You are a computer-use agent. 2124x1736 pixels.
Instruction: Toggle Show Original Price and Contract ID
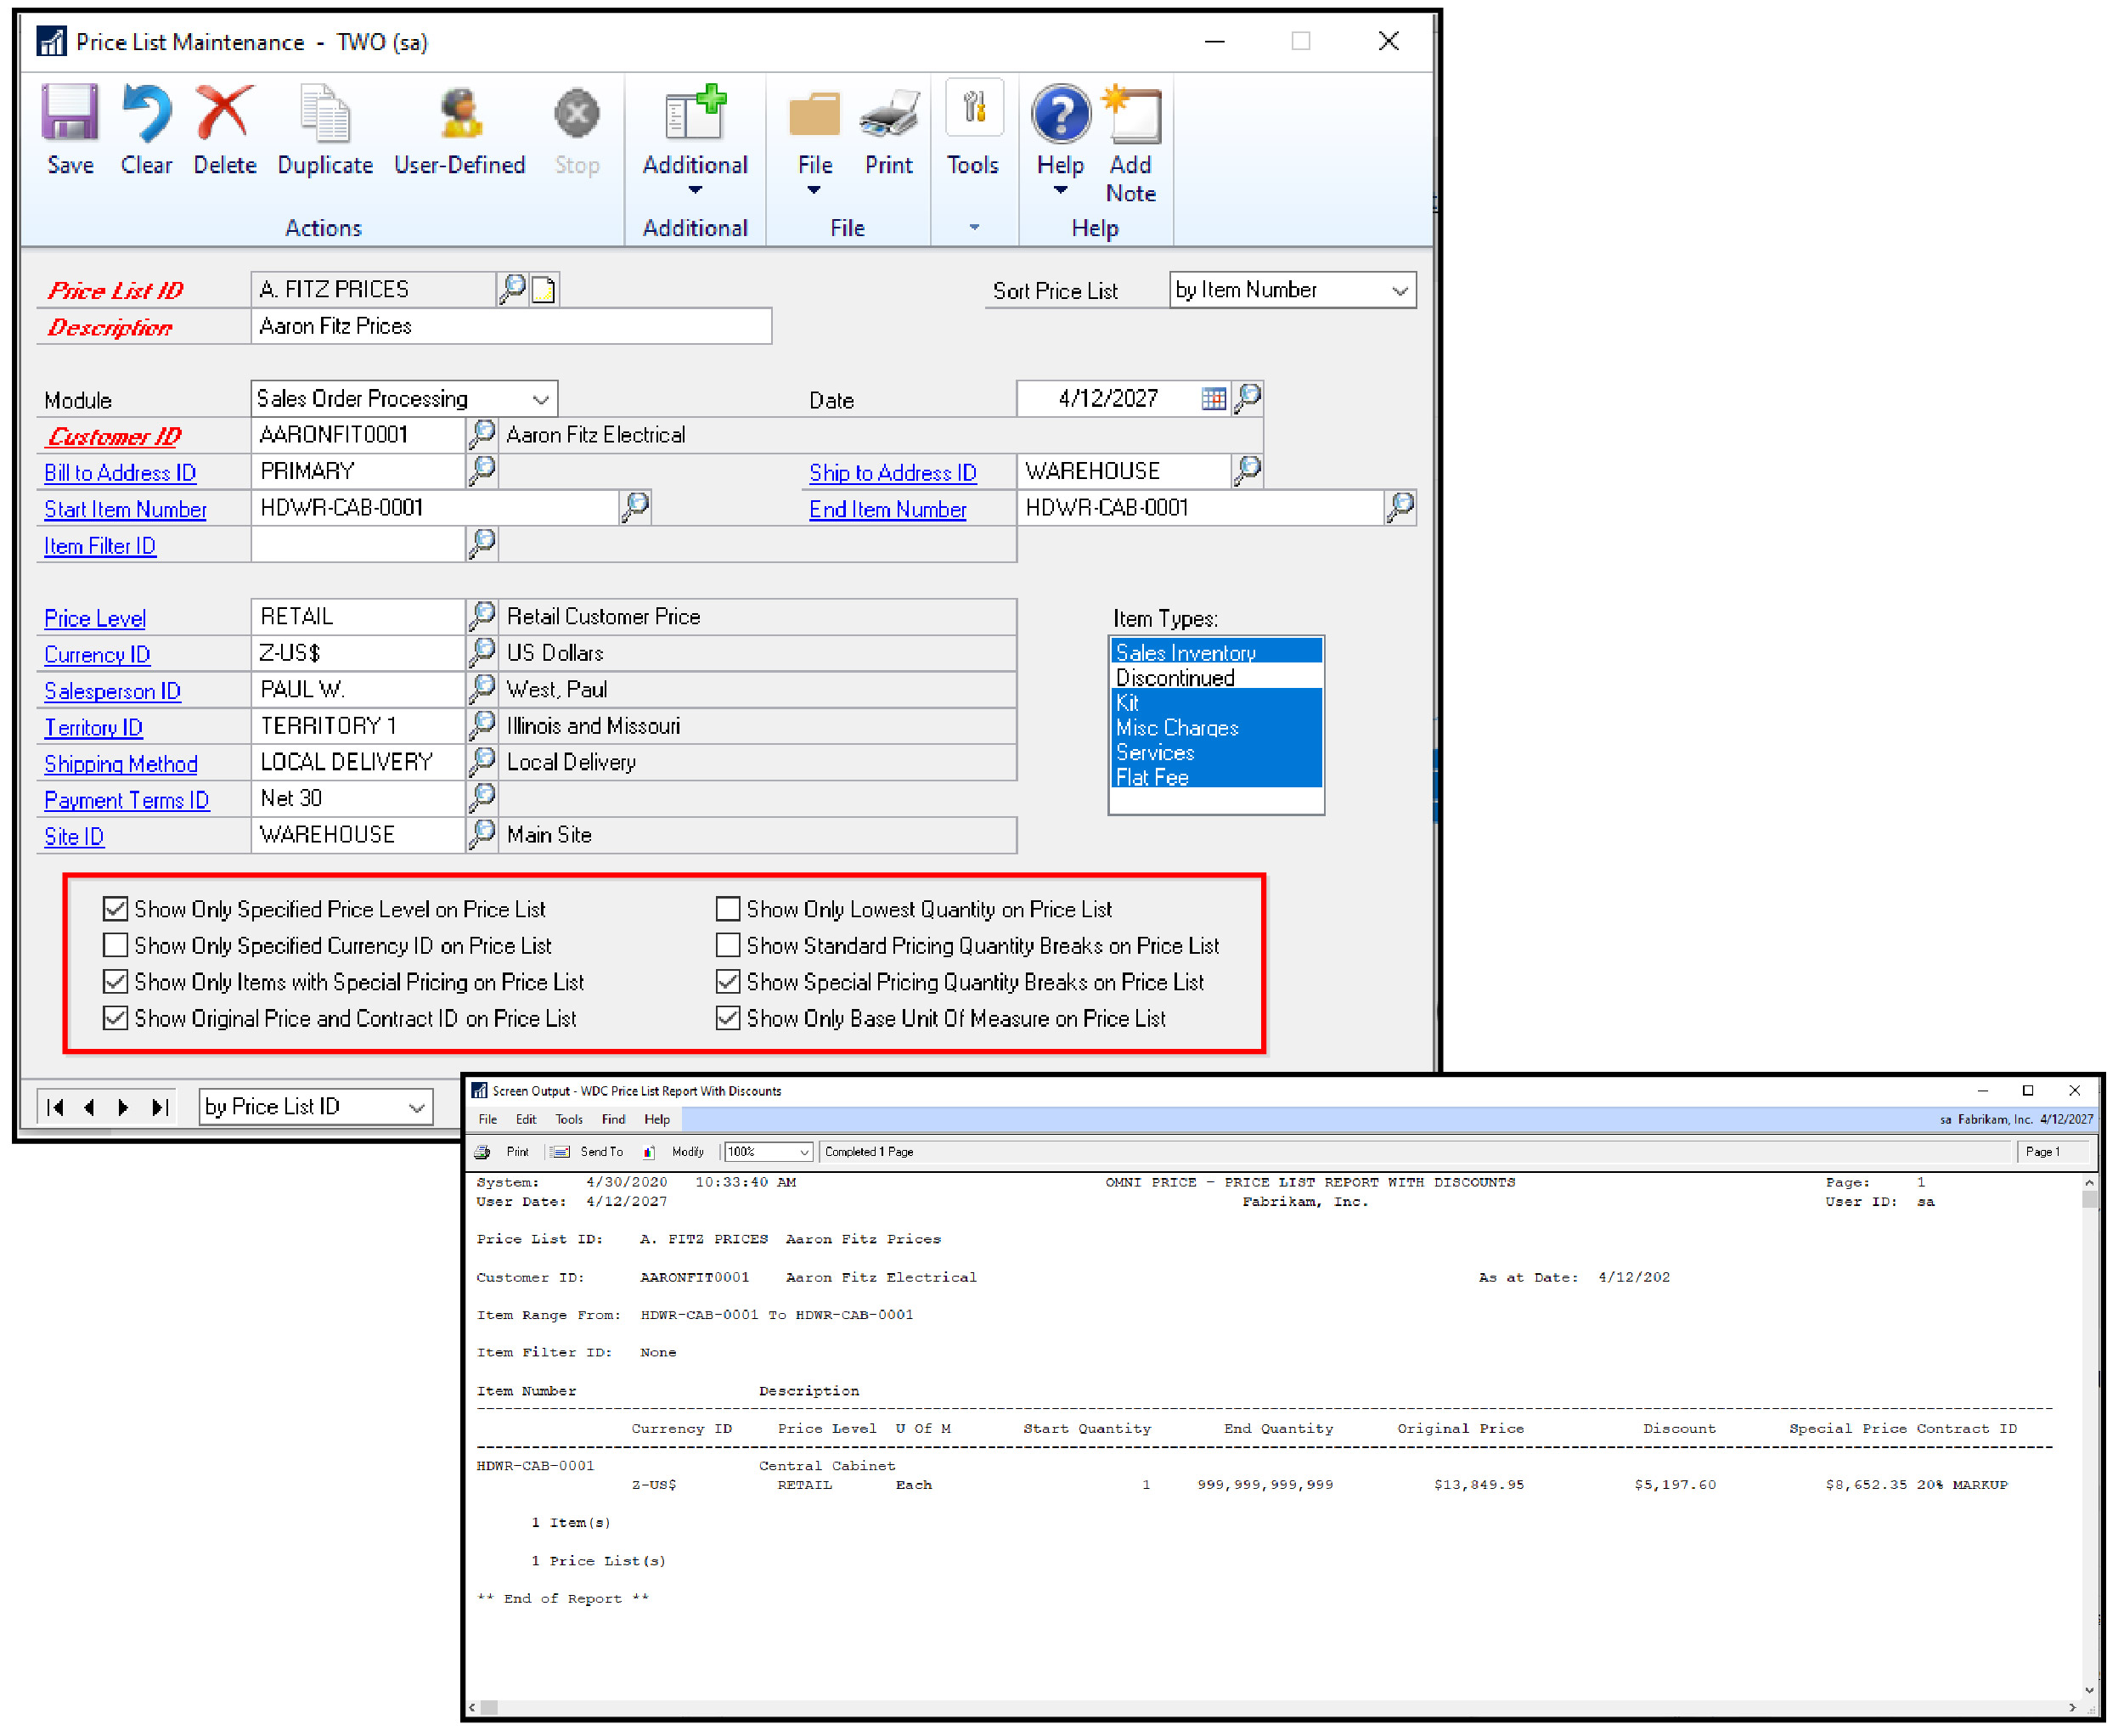coord(115,1017)
